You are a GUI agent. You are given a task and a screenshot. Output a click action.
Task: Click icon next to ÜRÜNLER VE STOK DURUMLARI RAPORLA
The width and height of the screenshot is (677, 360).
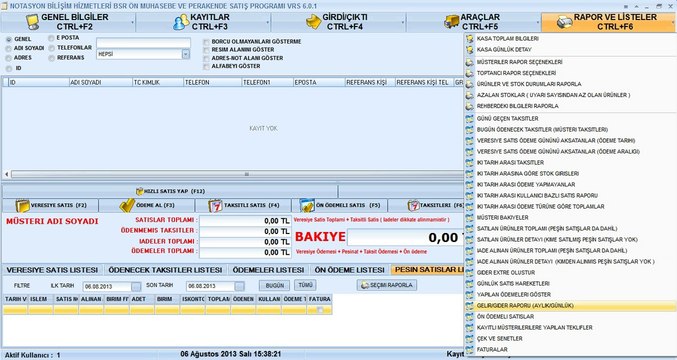[x=470, y=84]
